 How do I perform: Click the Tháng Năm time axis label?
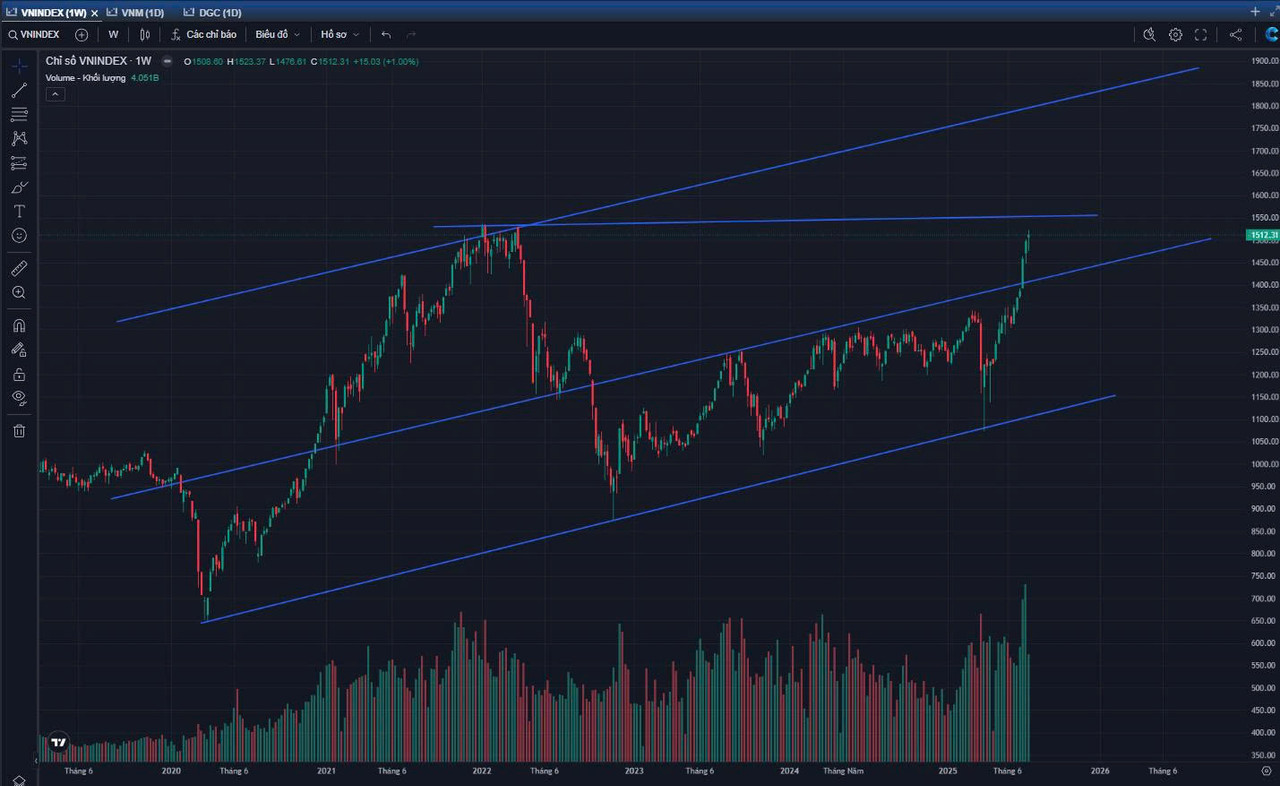click(843, 771)
